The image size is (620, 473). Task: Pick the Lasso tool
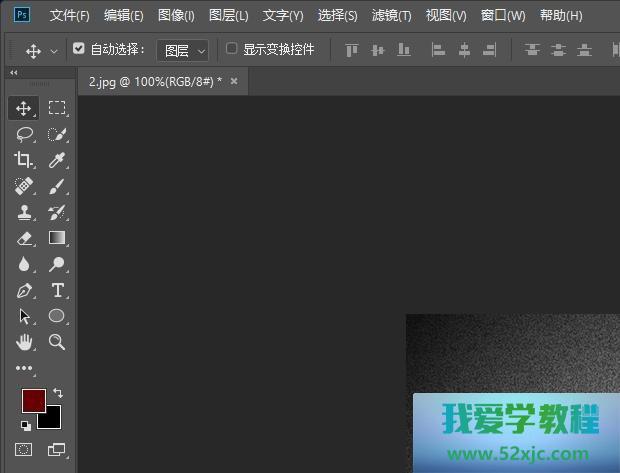[x=24, y=134]
